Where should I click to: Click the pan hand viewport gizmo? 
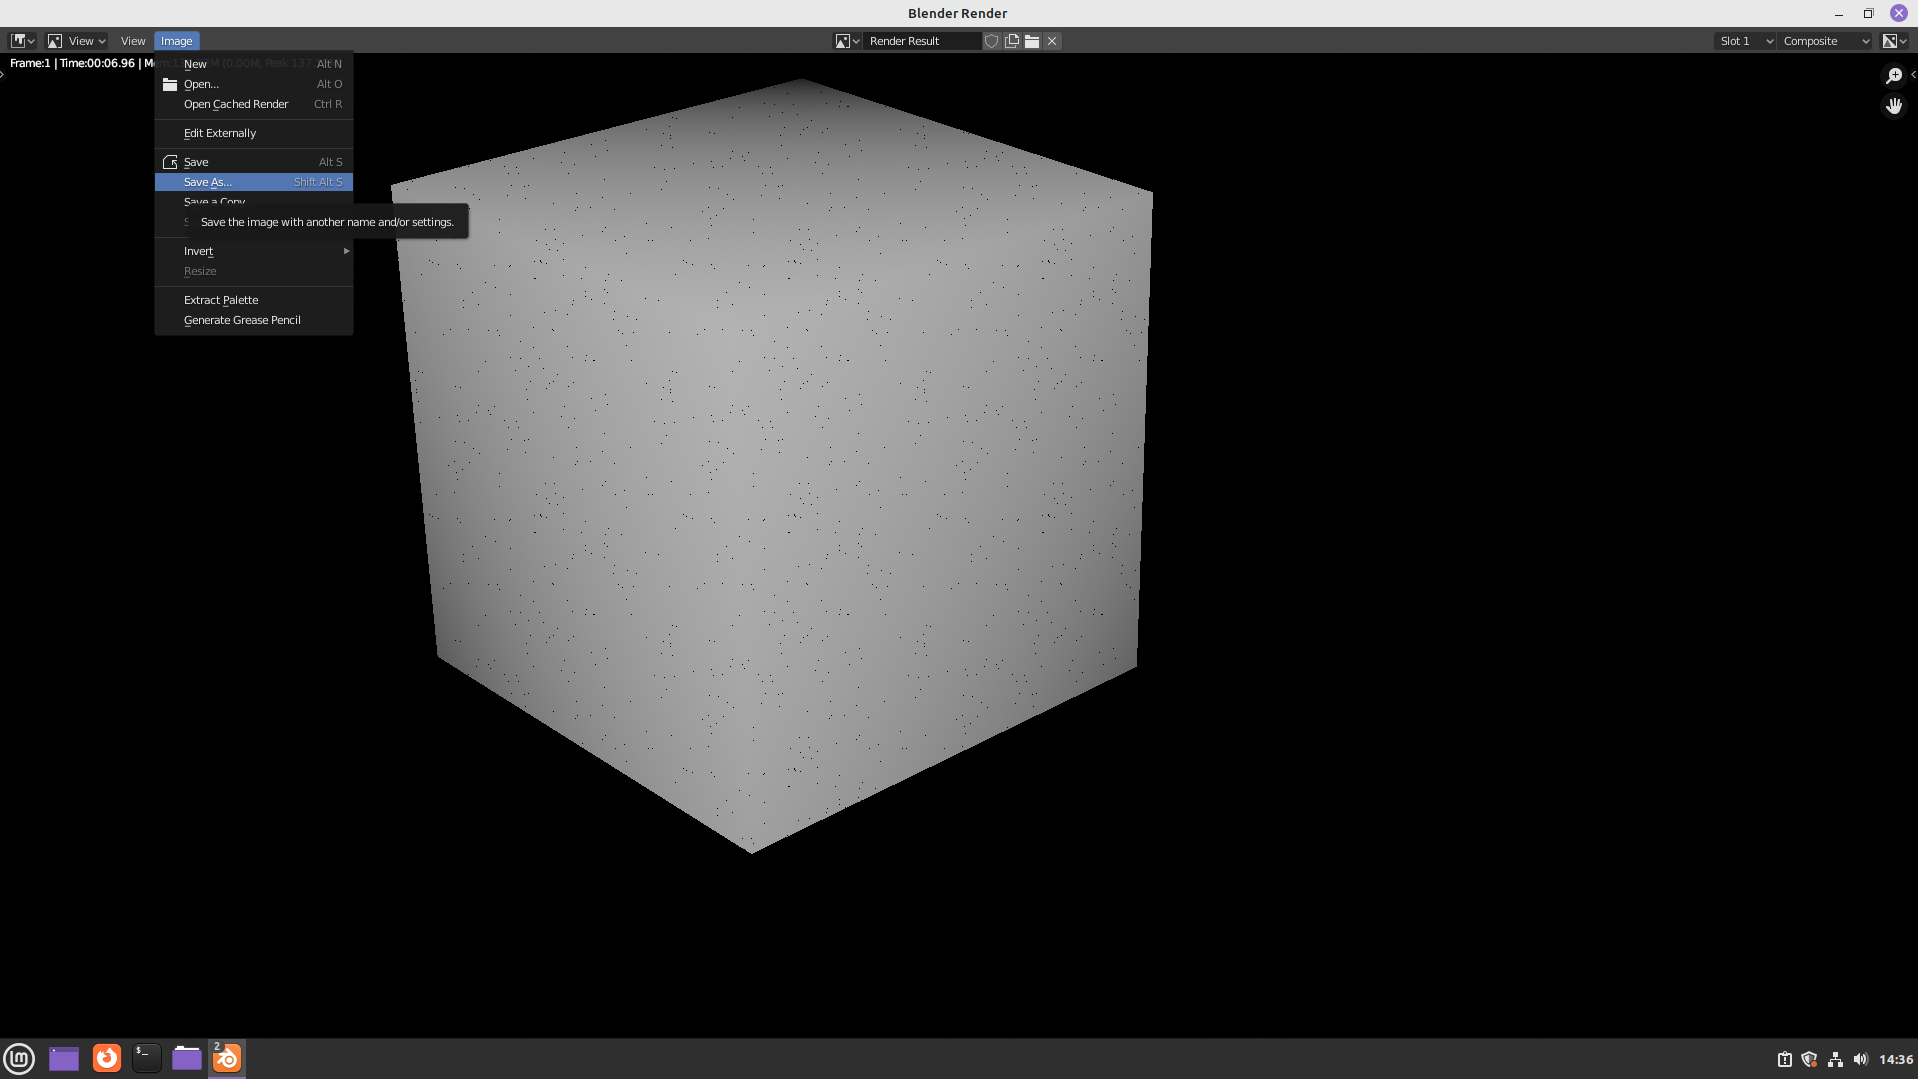pos(1893,106)
